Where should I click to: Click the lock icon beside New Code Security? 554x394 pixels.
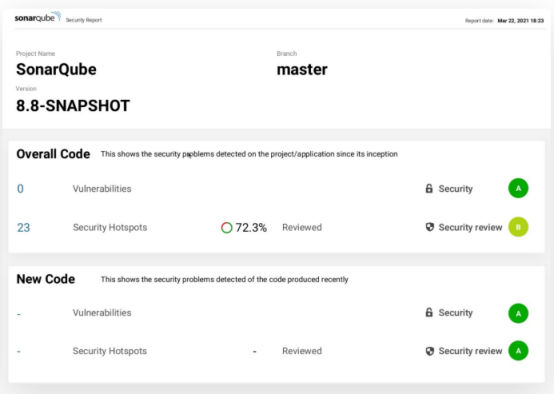(x=429, y=312)
